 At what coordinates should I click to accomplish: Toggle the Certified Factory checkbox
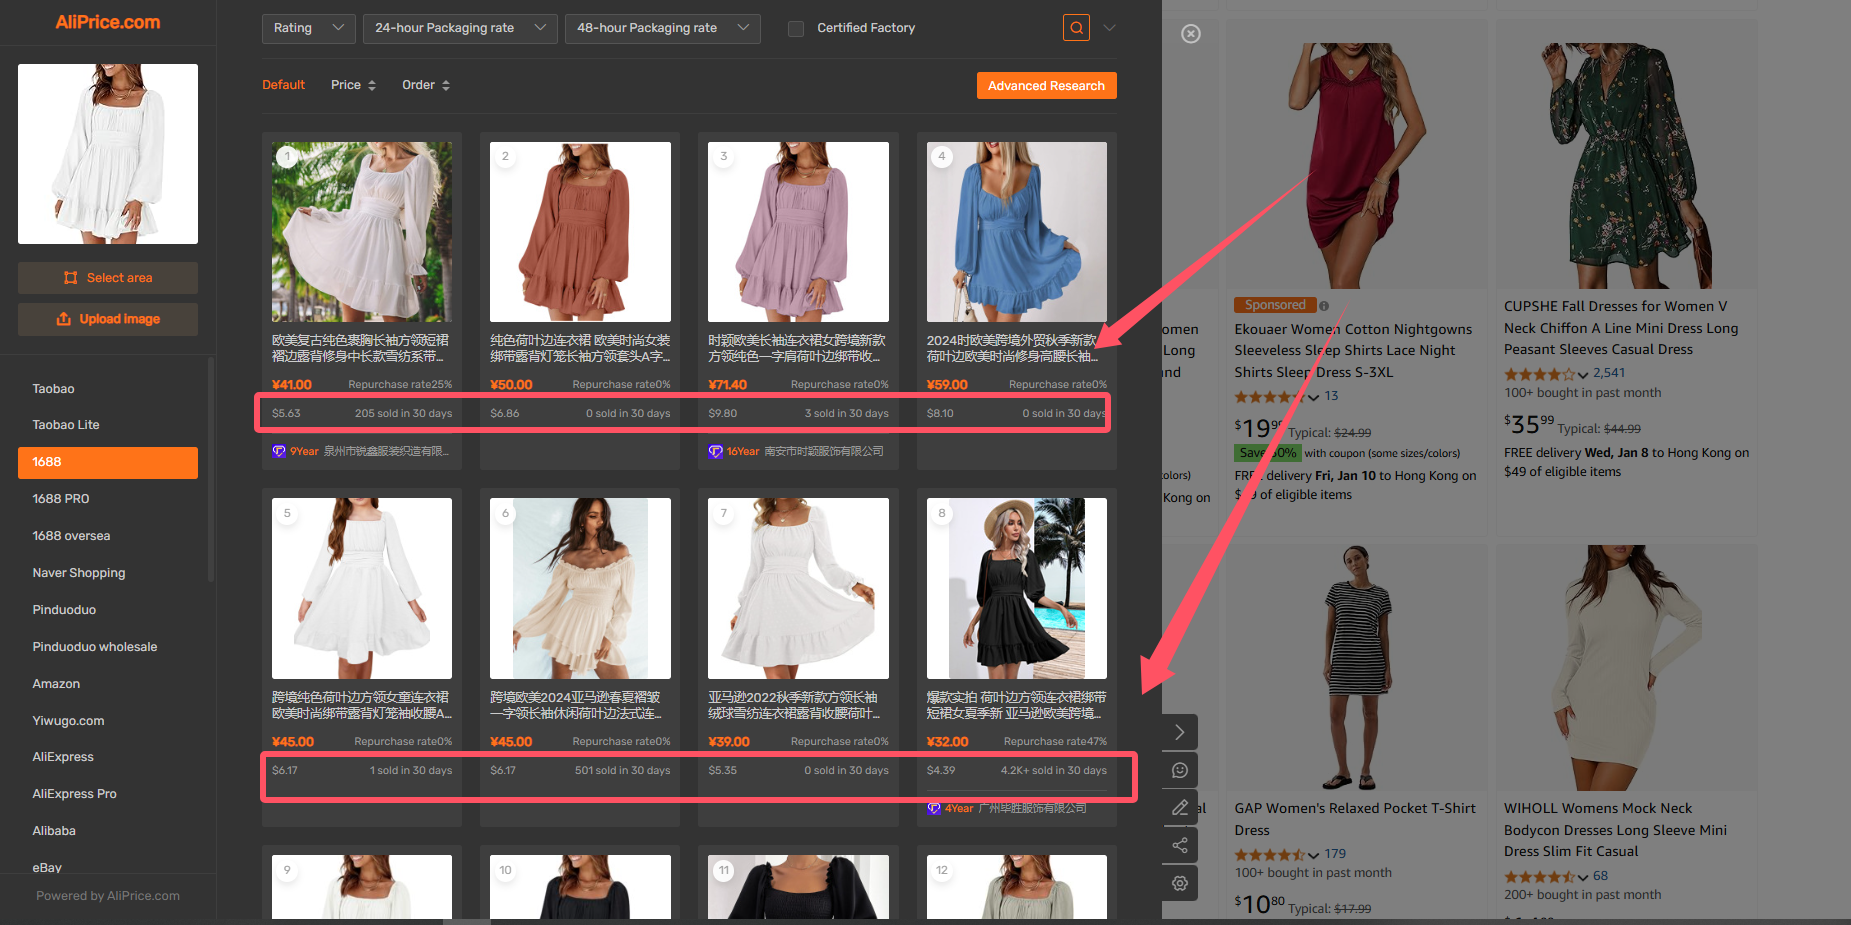tap(796, 28)
